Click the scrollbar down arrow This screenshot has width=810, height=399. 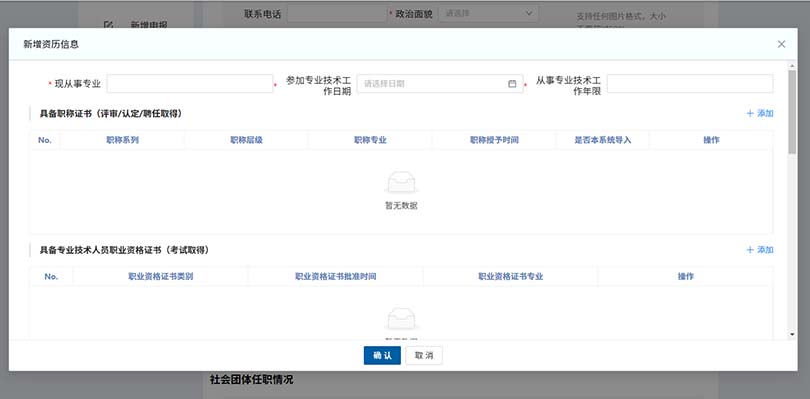[792, 335]
